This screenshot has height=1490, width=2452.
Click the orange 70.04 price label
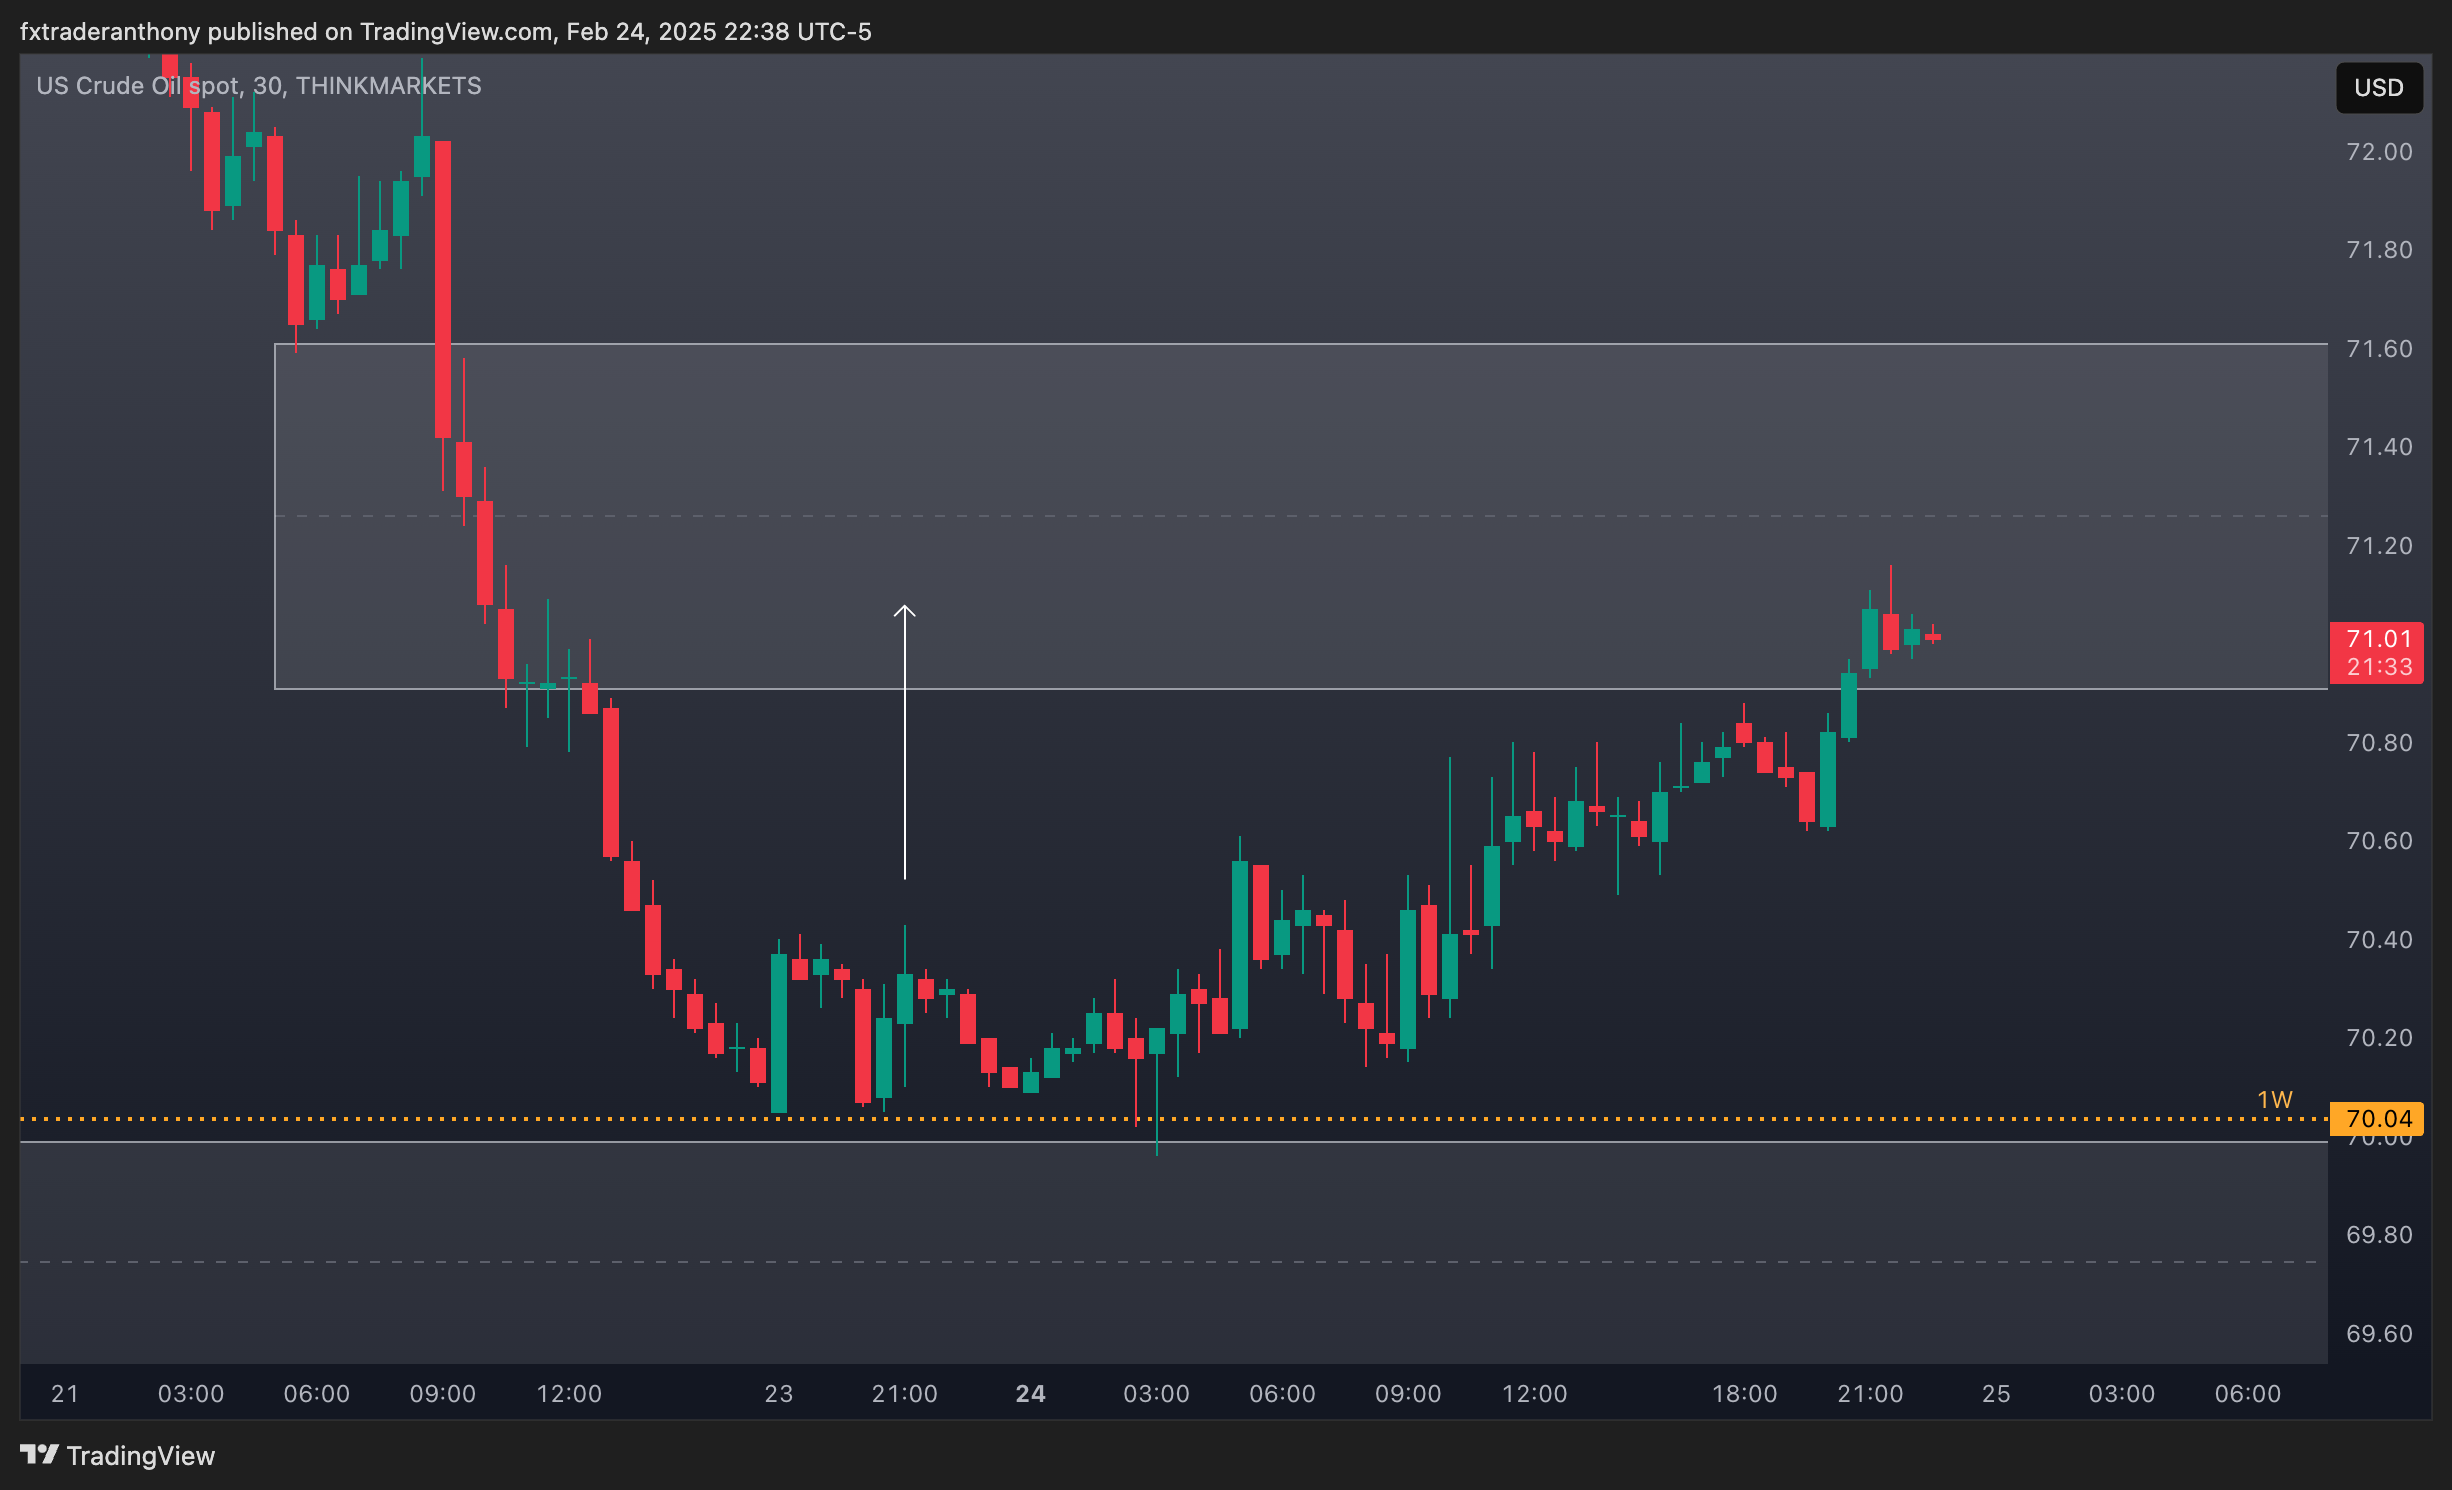2379,1118
